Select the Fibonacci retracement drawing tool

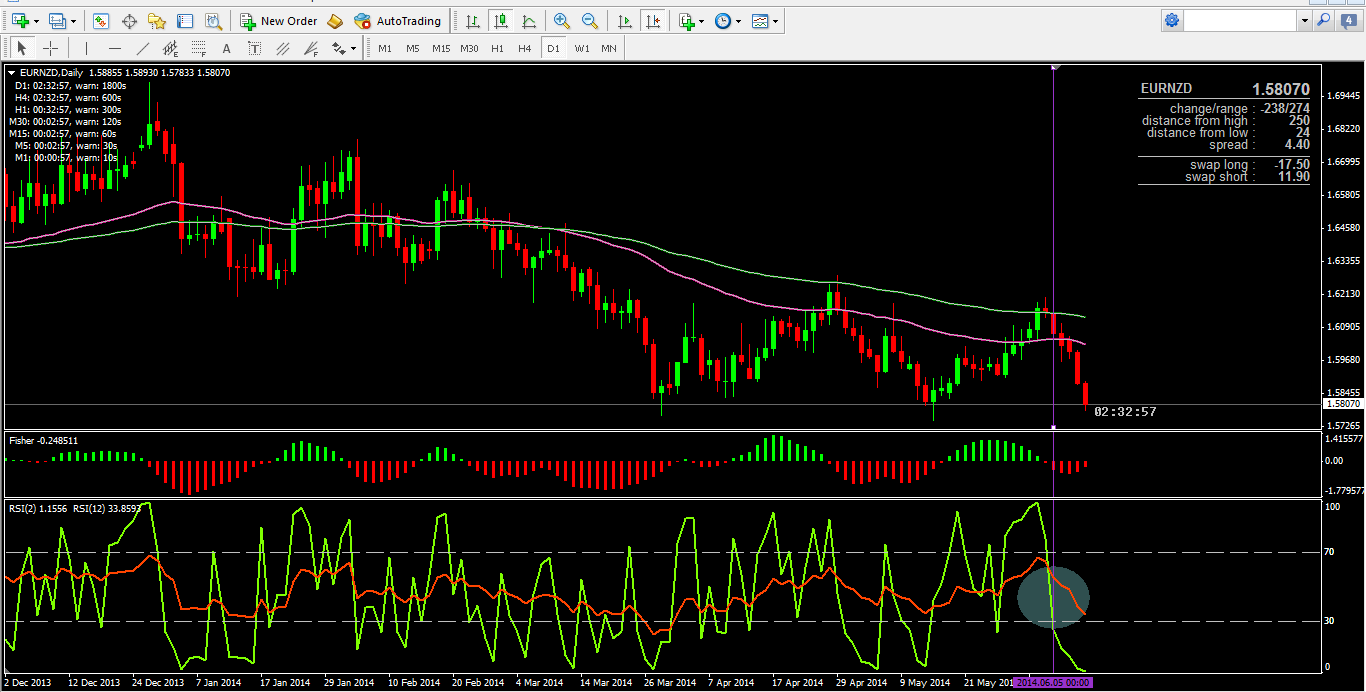[x=199, y=48]
